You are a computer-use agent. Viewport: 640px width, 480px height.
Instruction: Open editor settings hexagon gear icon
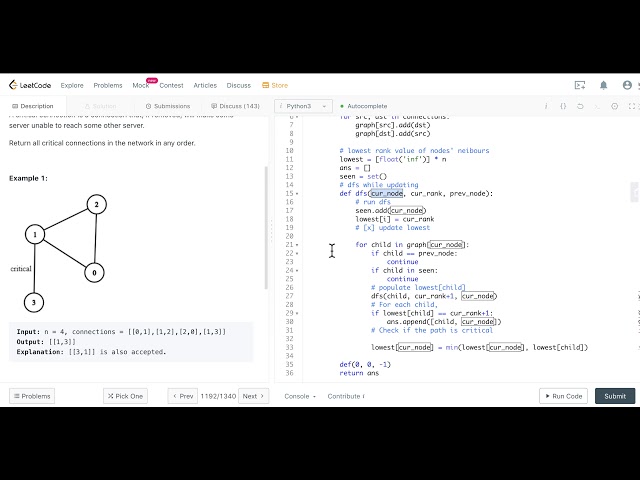(x=614, y=106)
